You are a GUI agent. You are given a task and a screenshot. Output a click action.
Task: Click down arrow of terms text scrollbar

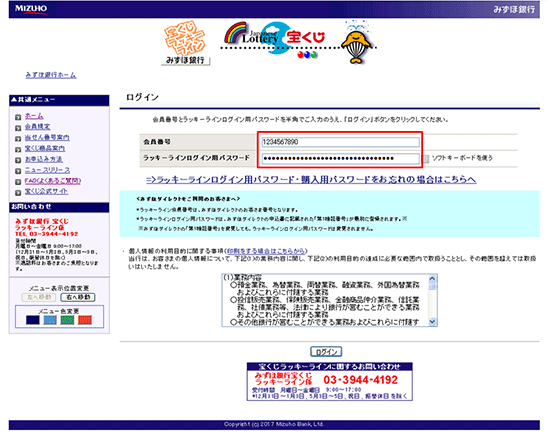pos(432,321)
